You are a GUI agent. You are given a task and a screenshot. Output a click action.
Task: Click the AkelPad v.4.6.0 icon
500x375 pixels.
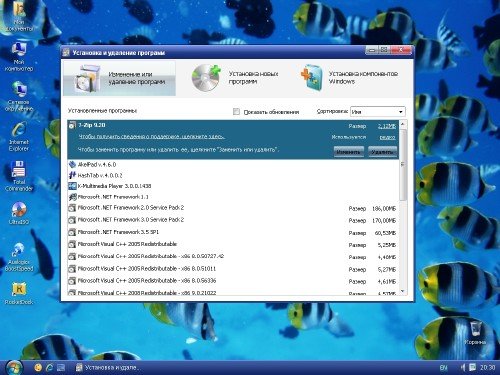pos(72,164)
